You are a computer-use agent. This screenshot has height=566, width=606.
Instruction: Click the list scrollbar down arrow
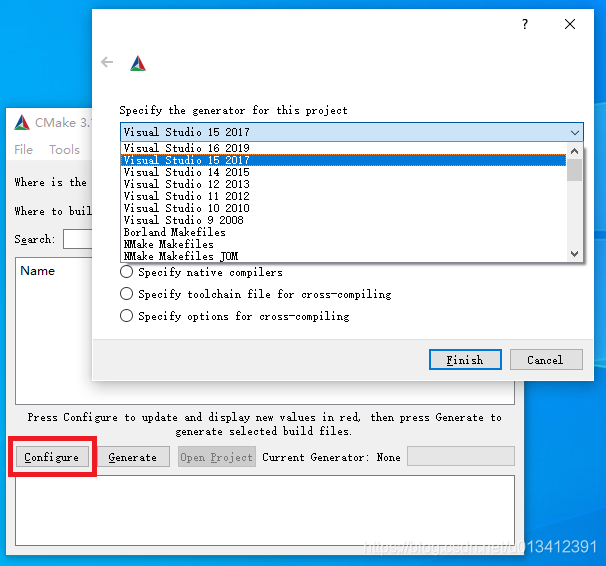574,253
